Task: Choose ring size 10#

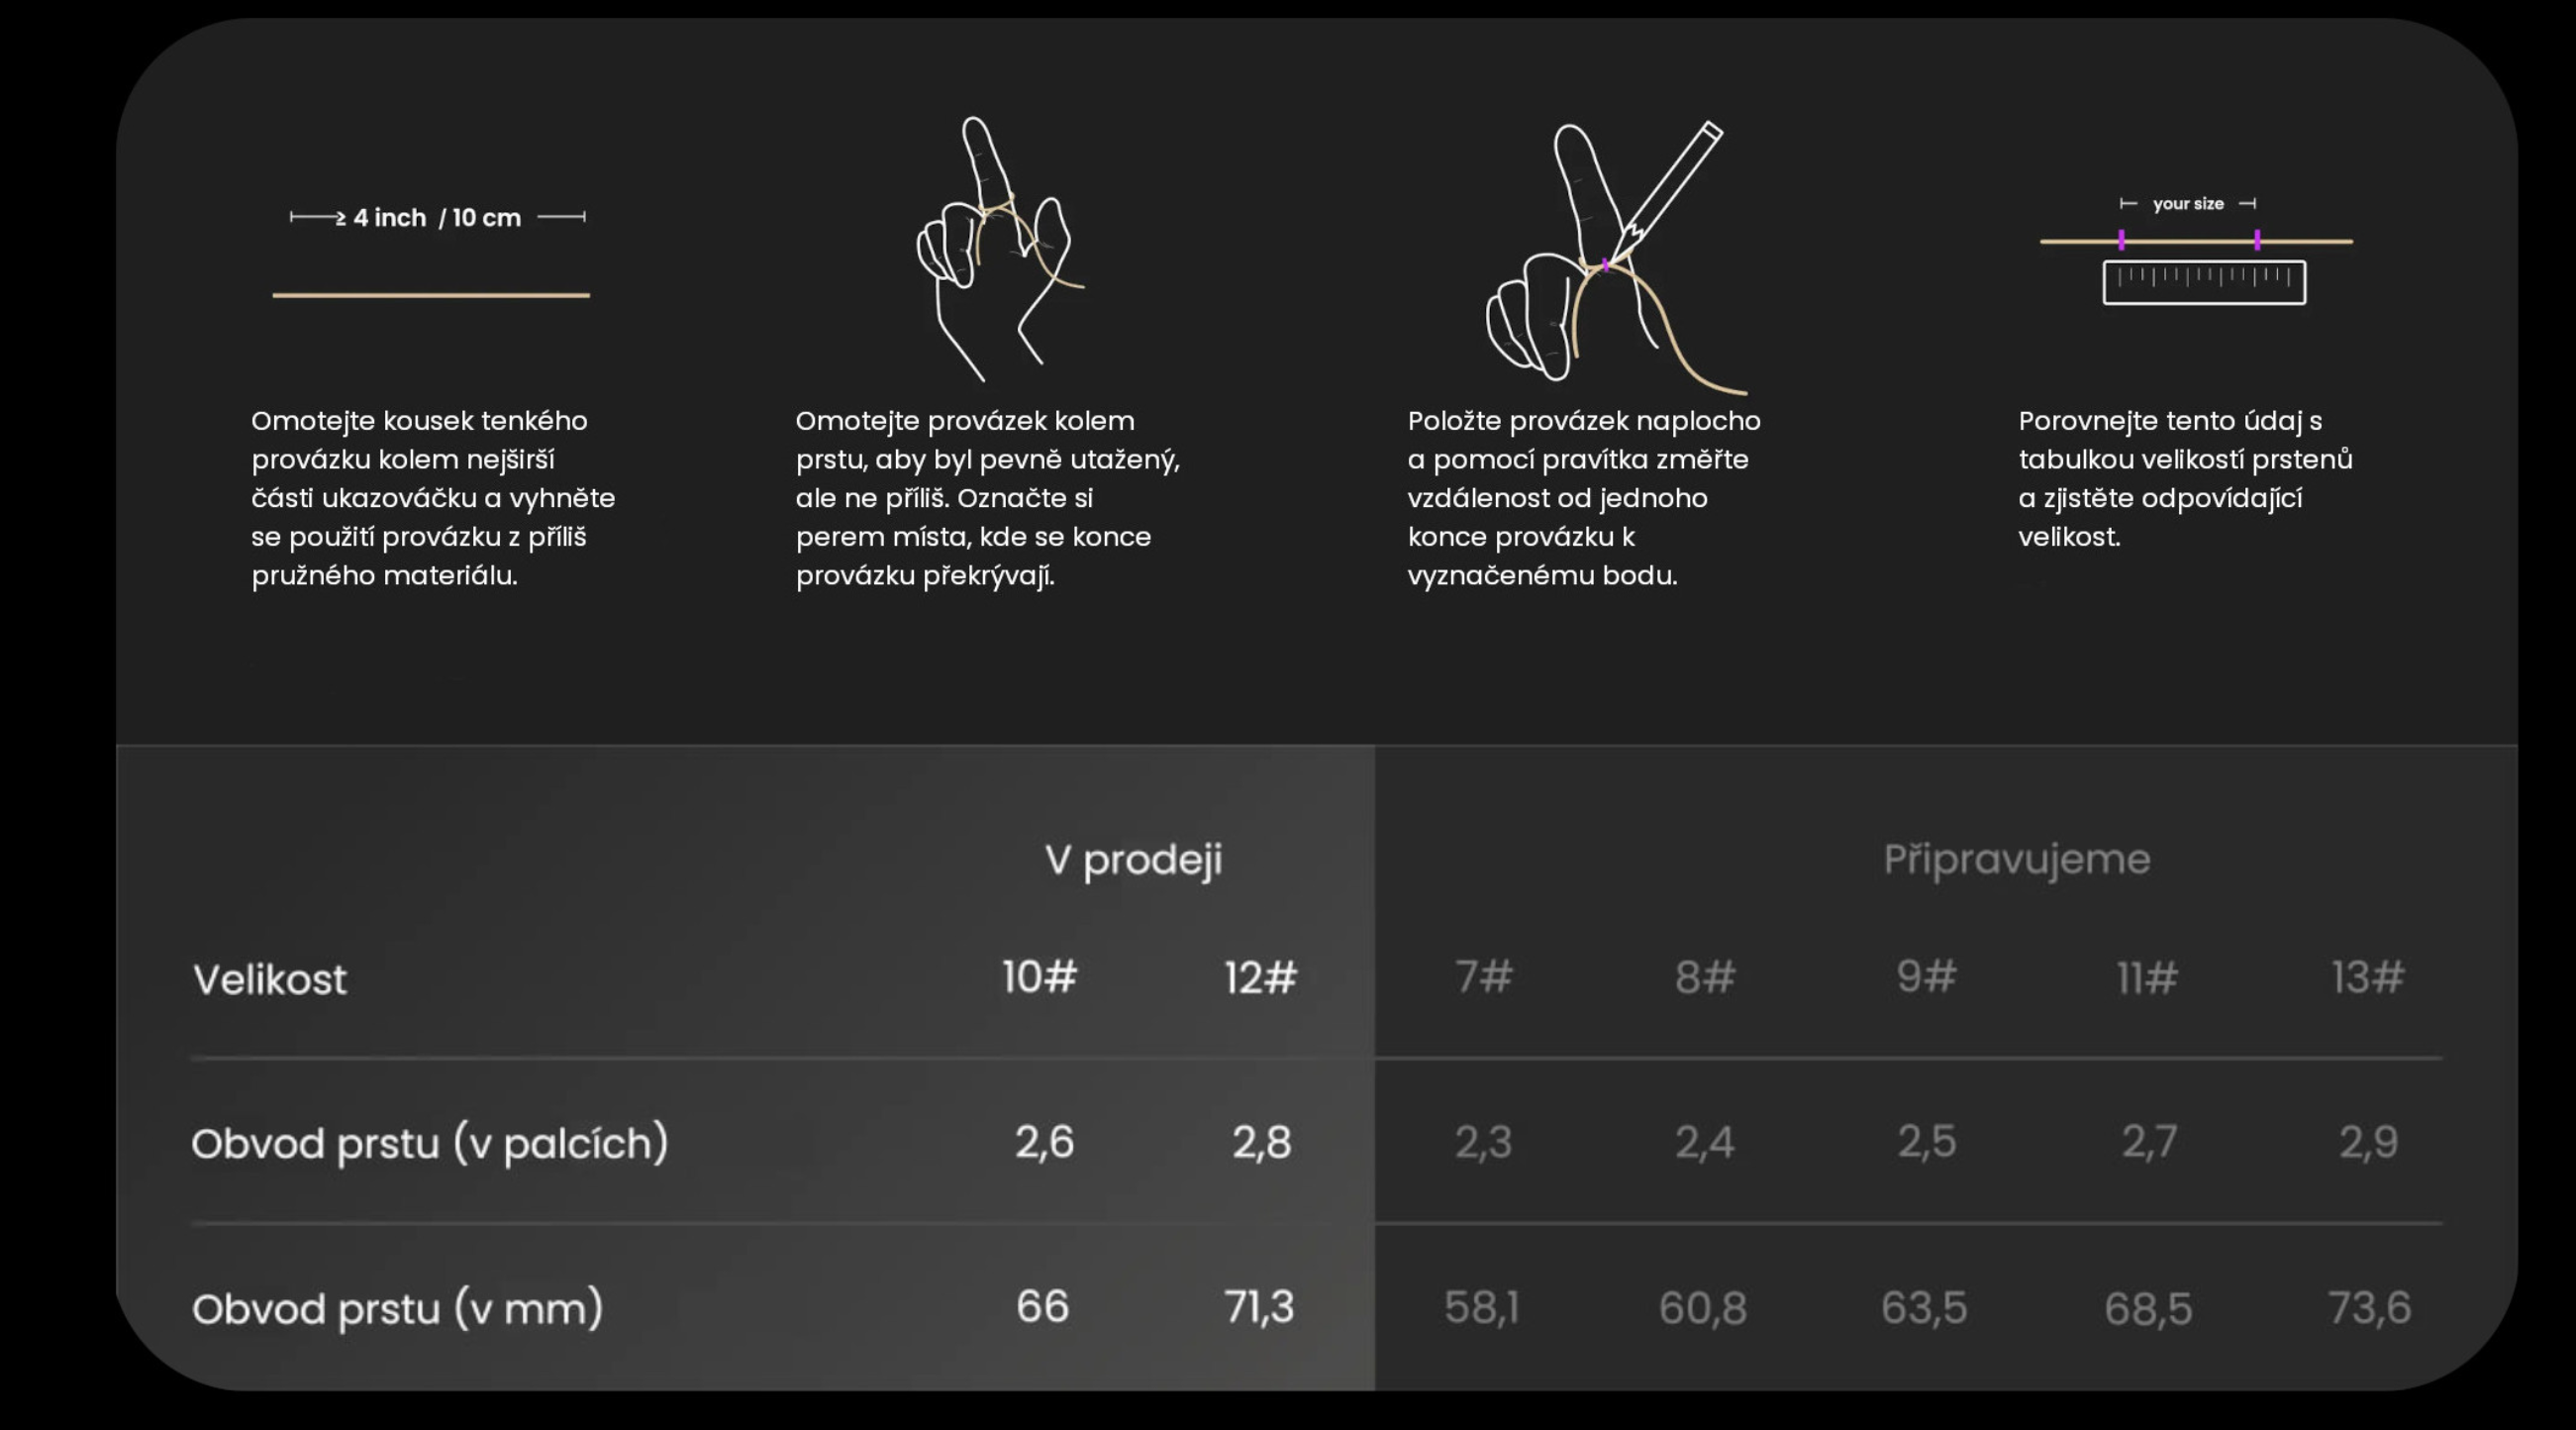Action: coord(1040,977)
